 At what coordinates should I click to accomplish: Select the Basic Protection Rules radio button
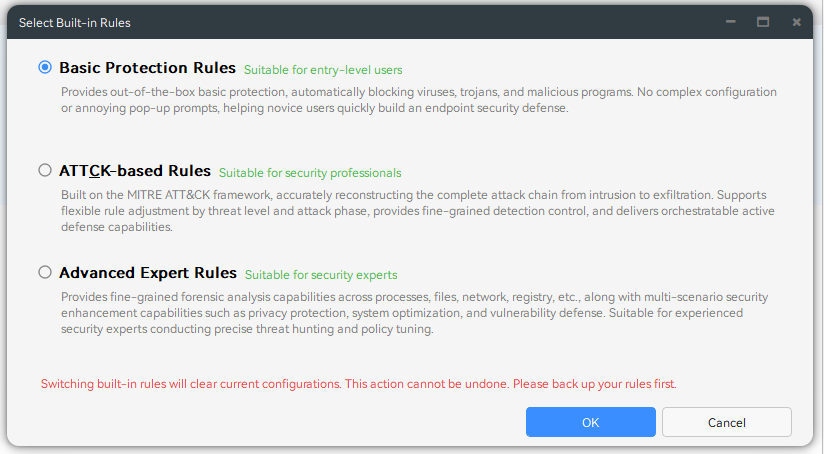pos(45,68)
